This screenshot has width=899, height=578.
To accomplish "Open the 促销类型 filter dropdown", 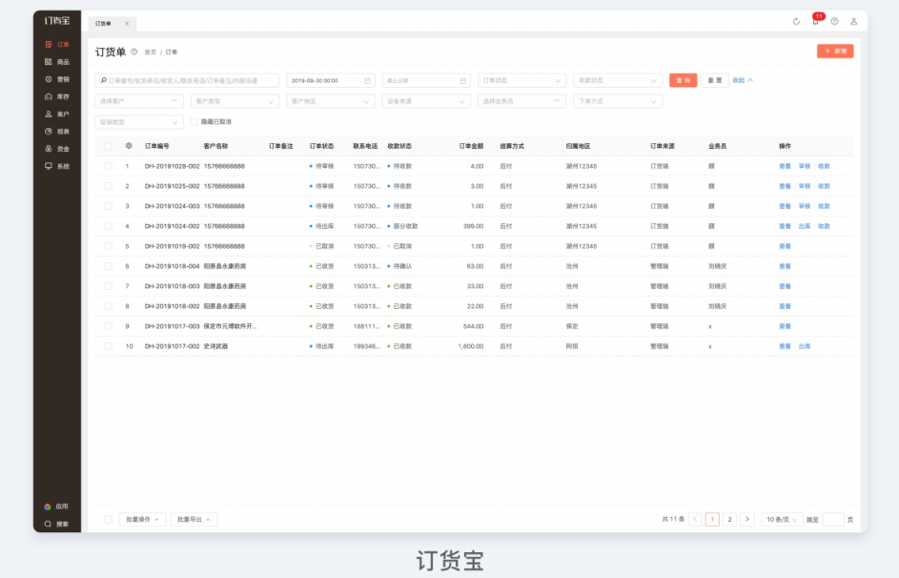I will point(139,122).
